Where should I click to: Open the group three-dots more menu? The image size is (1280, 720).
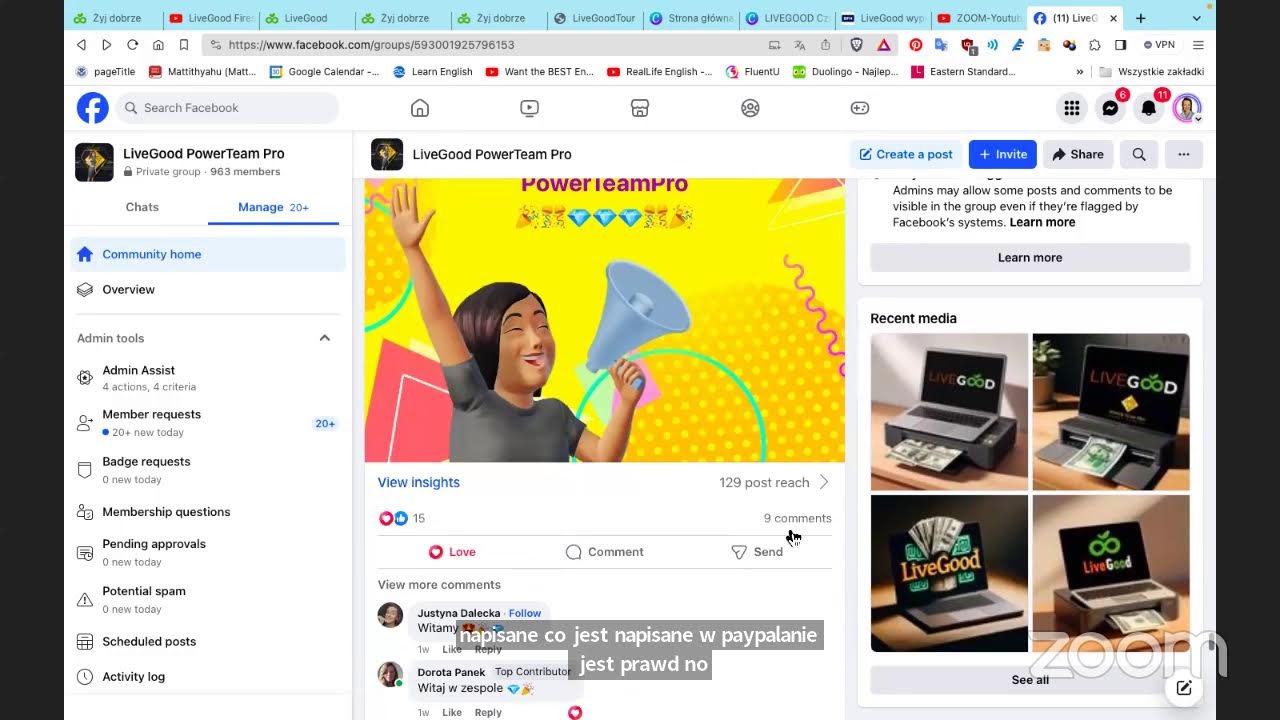(x=1184, y=154)
